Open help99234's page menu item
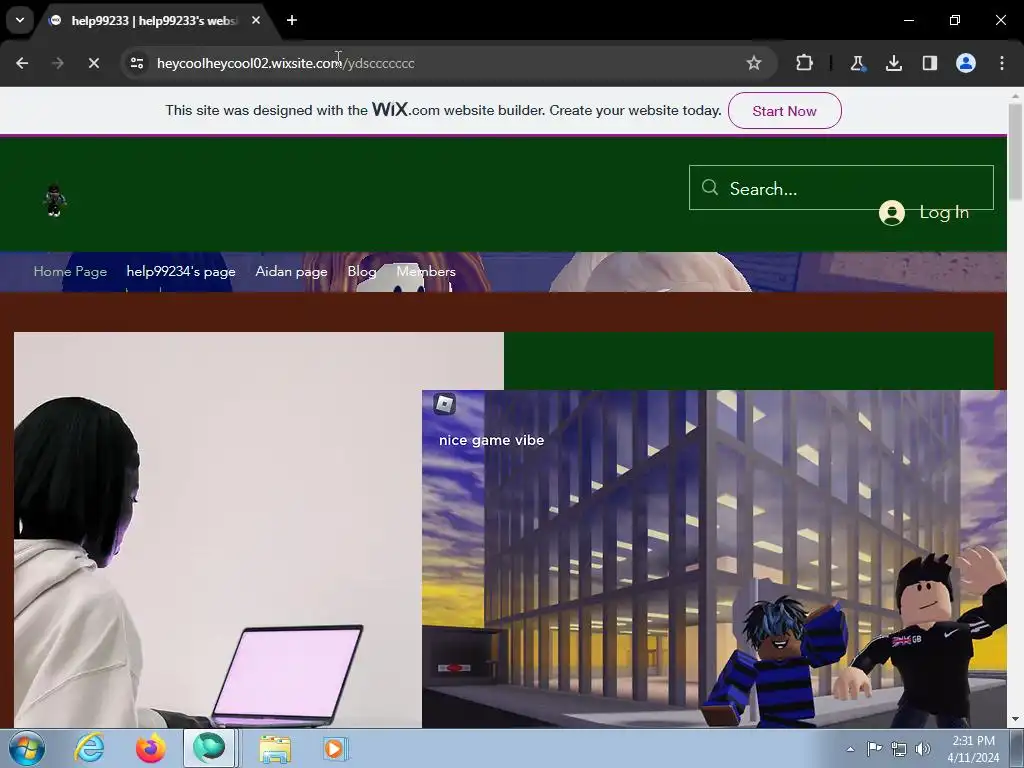 click(x=181, y=271)
